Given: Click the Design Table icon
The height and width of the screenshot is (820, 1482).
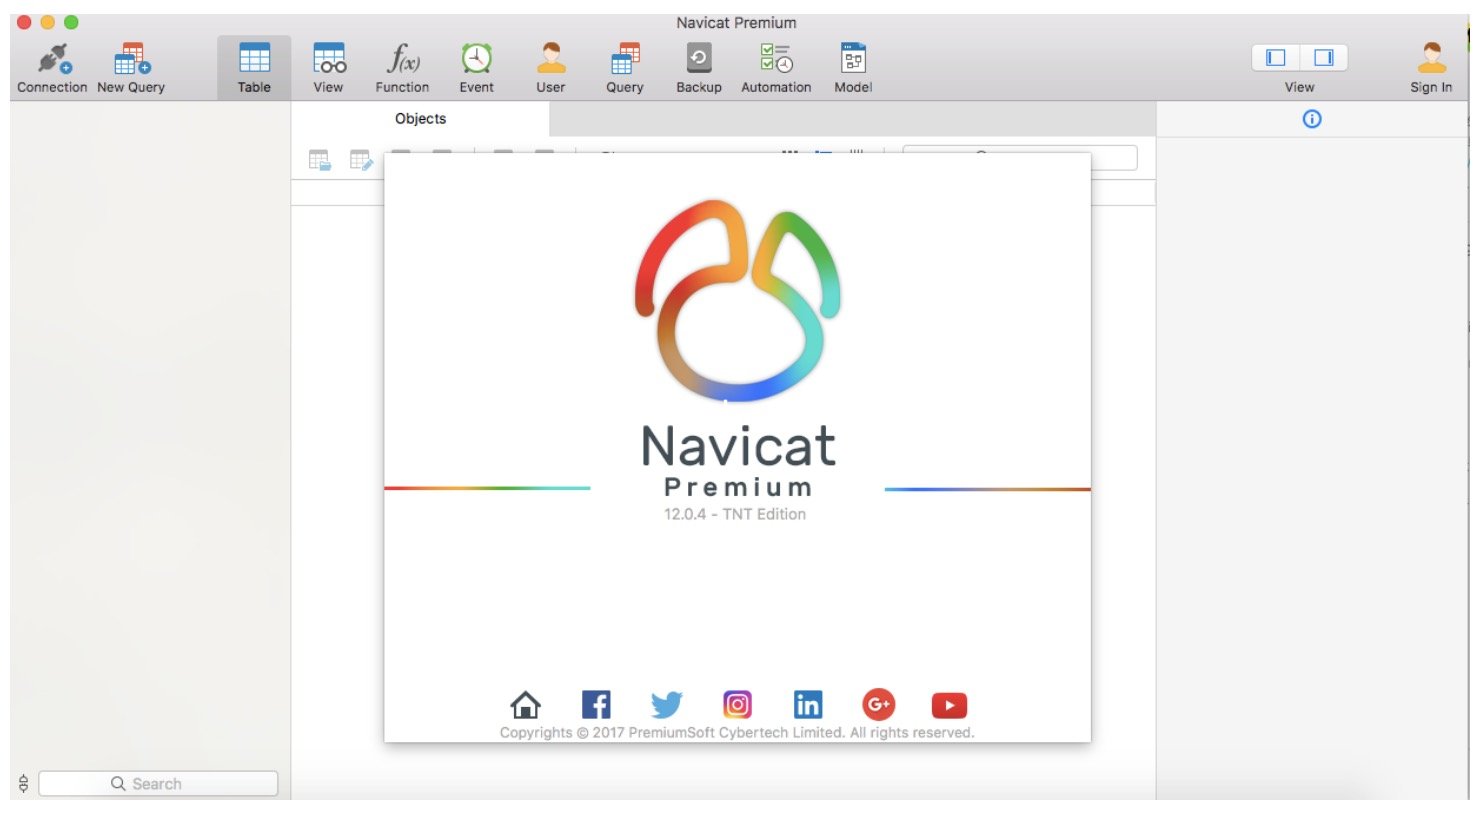Looking at the screenshot, I should (361, 160).
